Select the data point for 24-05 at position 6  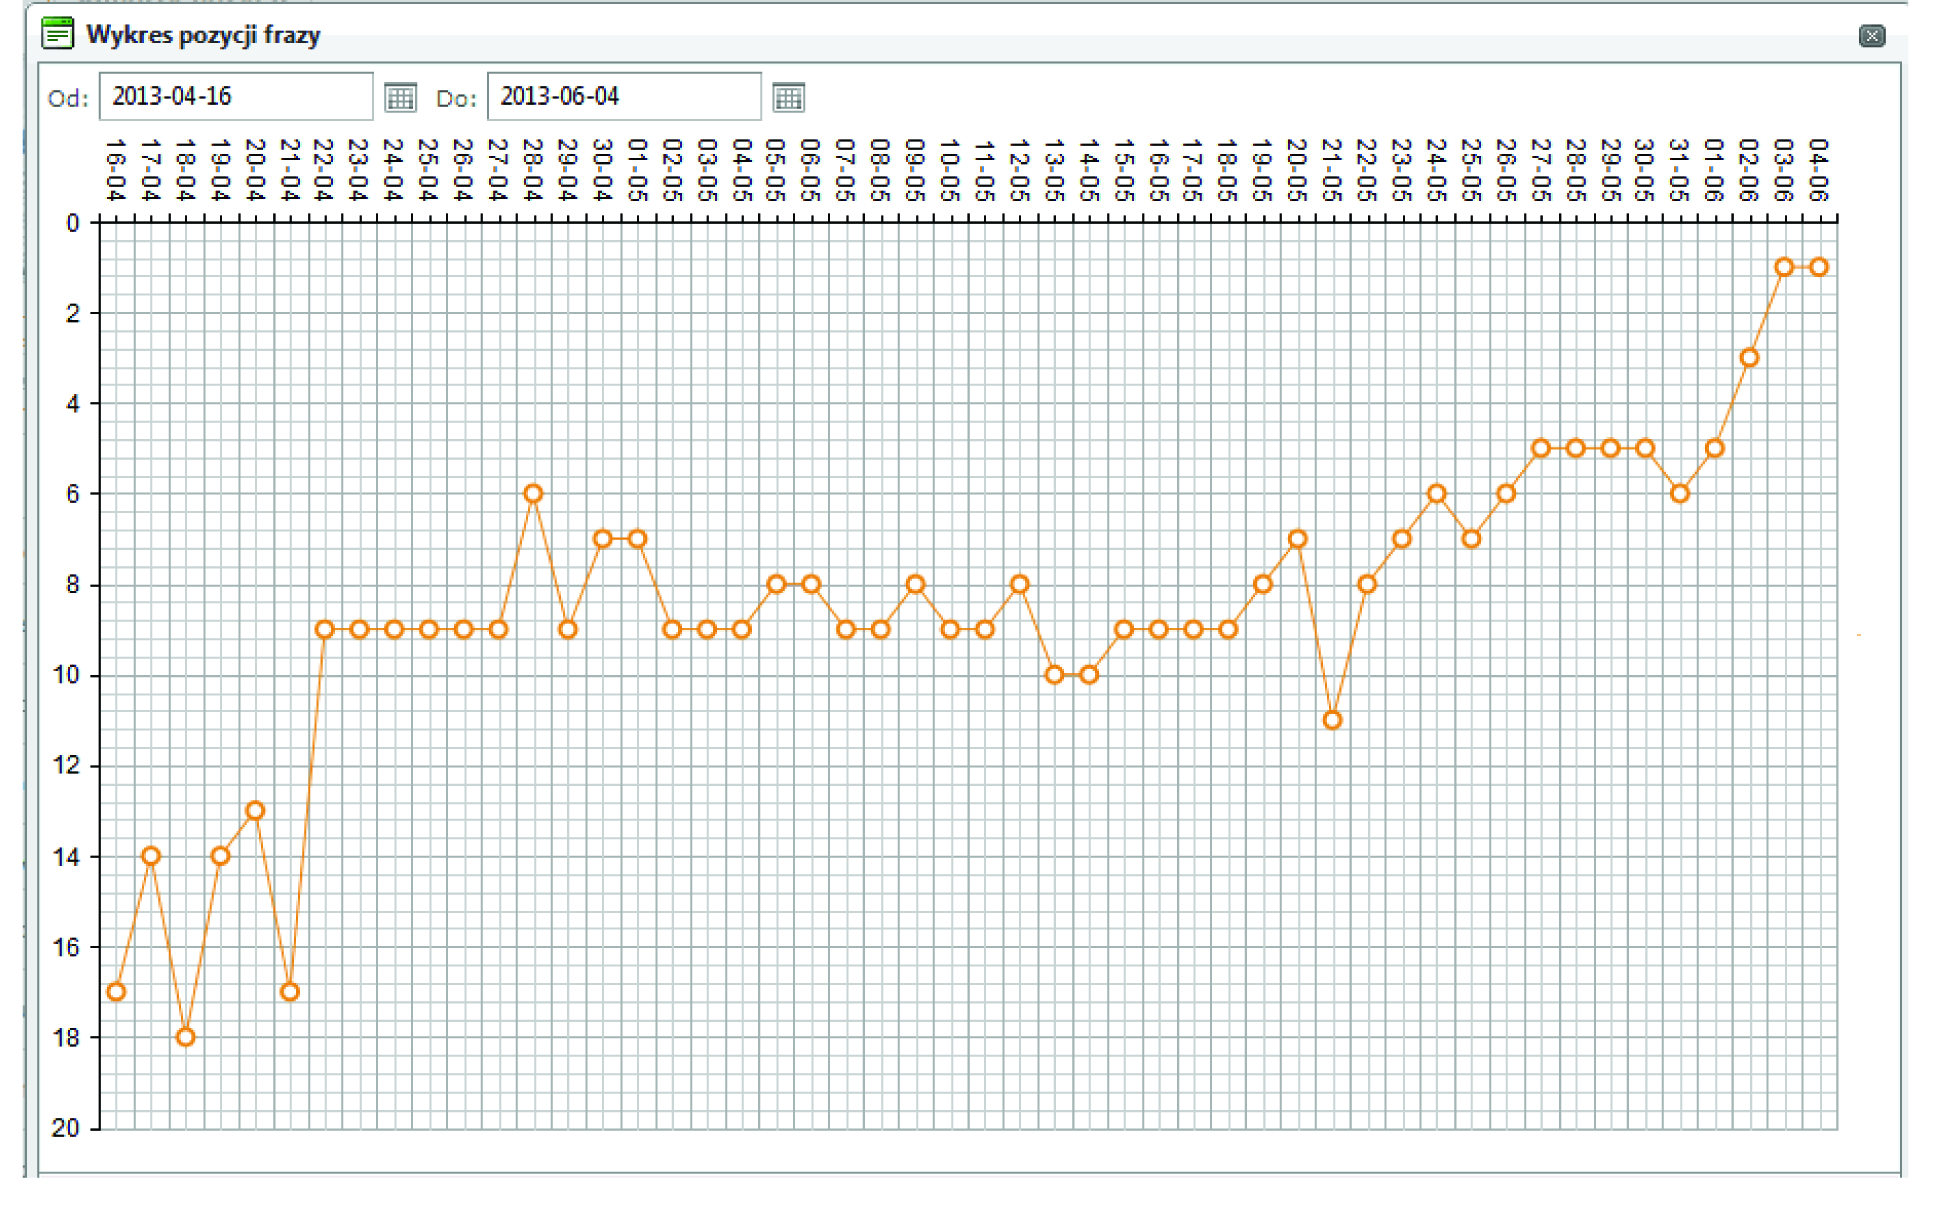1436,493
